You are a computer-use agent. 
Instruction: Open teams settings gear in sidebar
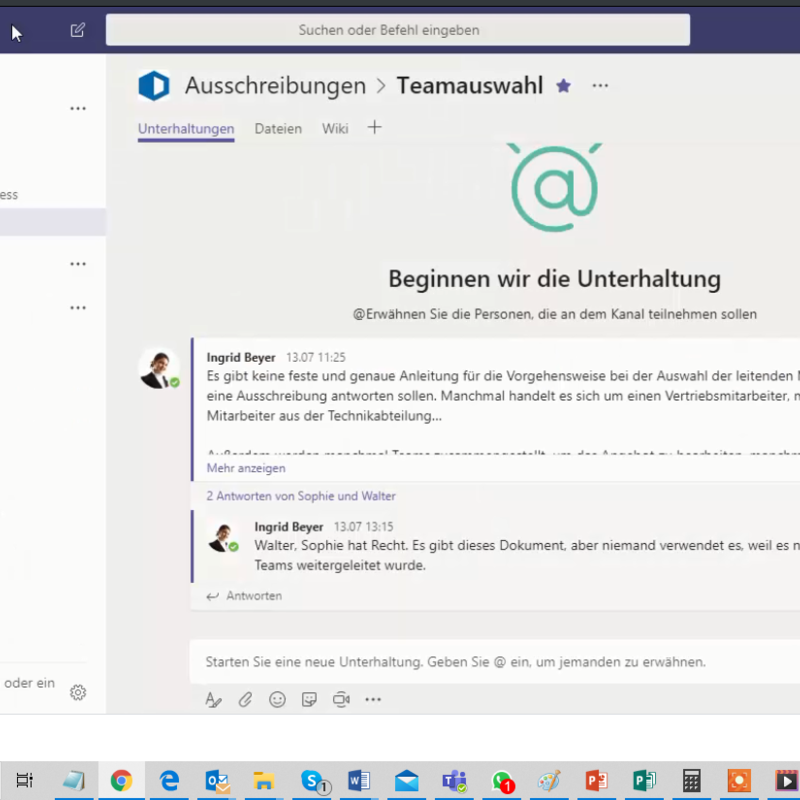tap(78, 692)
